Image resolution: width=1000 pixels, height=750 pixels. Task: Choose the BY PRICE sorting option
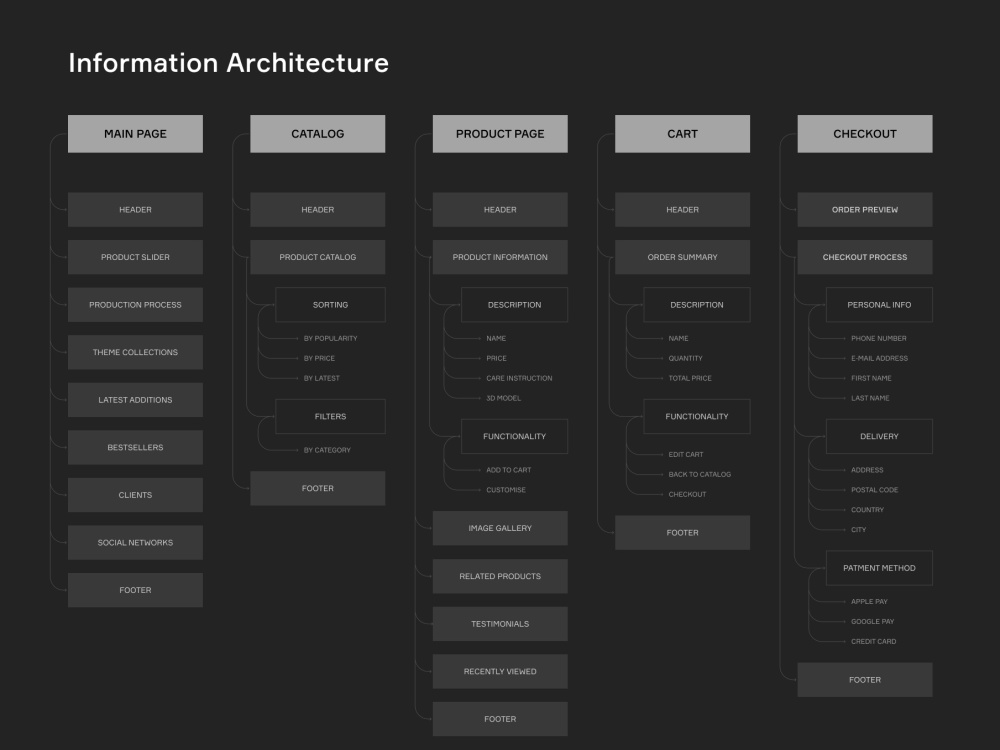click(320, 358)
